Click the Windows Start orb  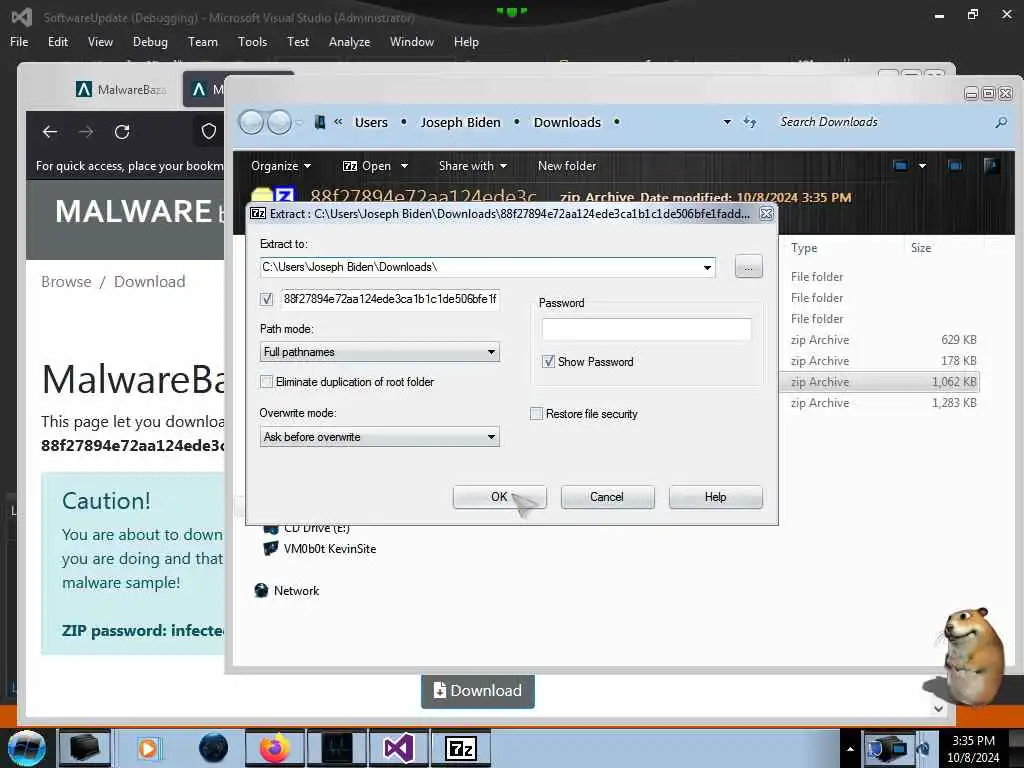[x=27, y=748]
